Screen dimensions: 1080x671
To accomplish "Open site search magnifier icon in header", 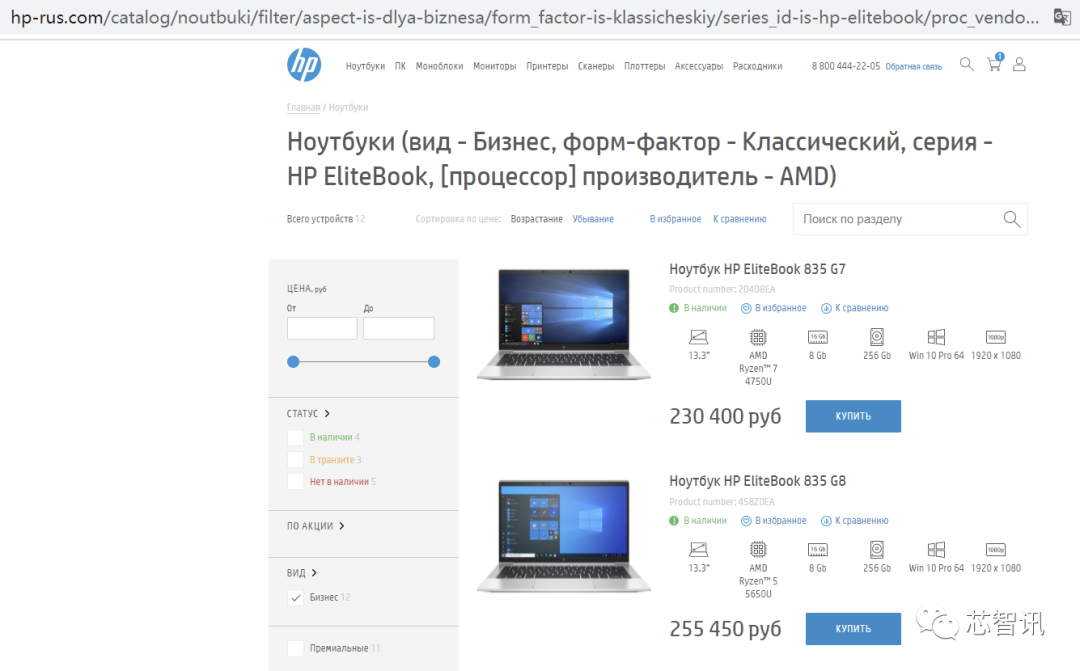I will (x=967, y=64).
